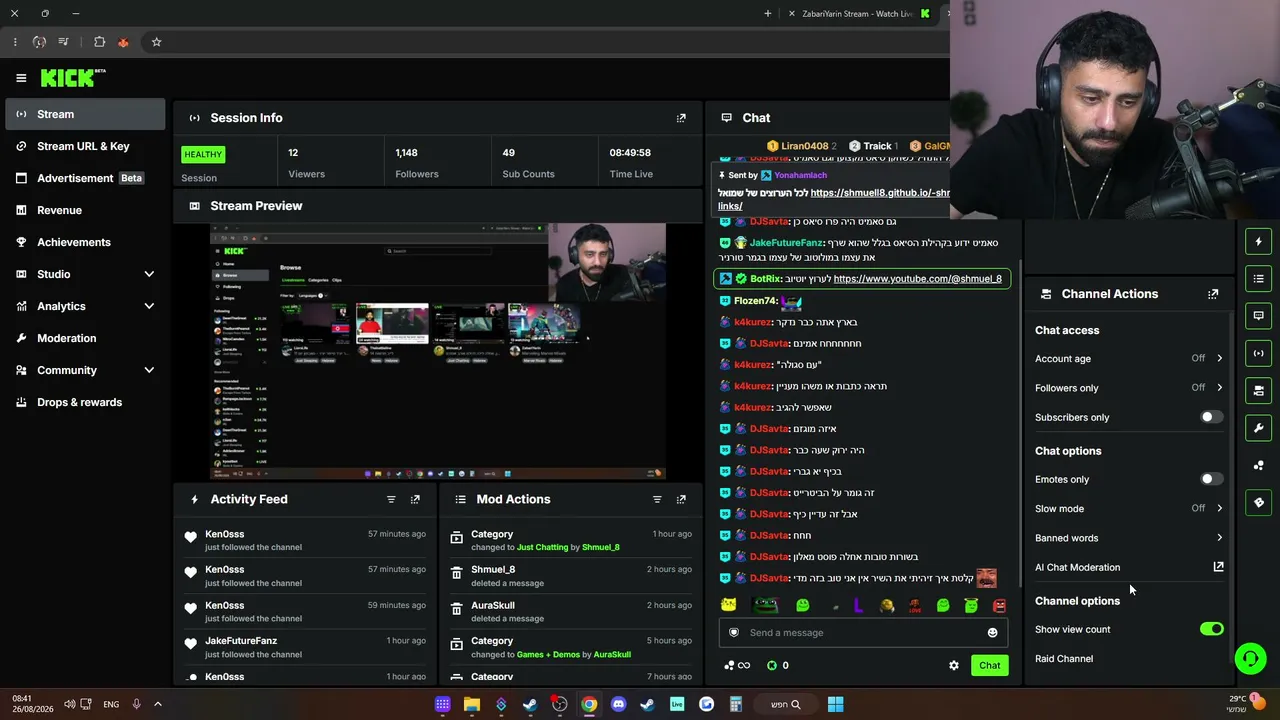Click the Games + Demos category link
The width and height of the screenshot is (1280, 720).
pos(548,655)
